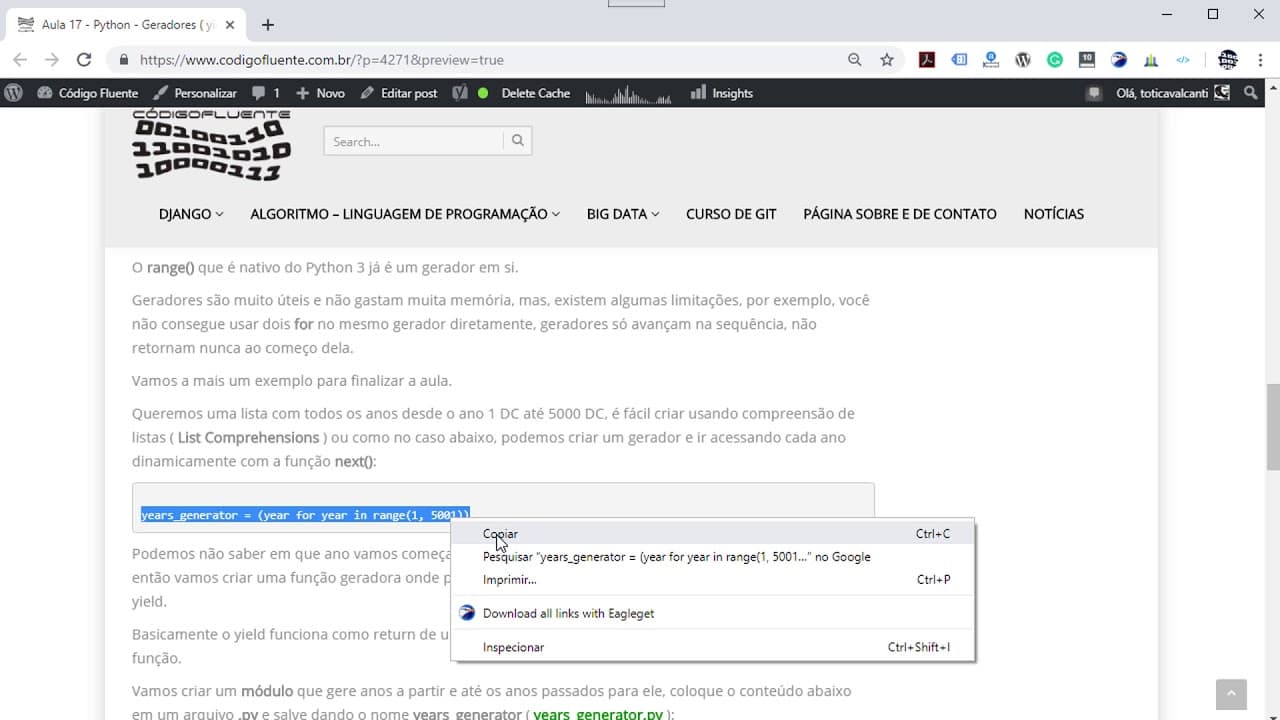
Task: Bookmark this page with the star icon
Action: 887,60
